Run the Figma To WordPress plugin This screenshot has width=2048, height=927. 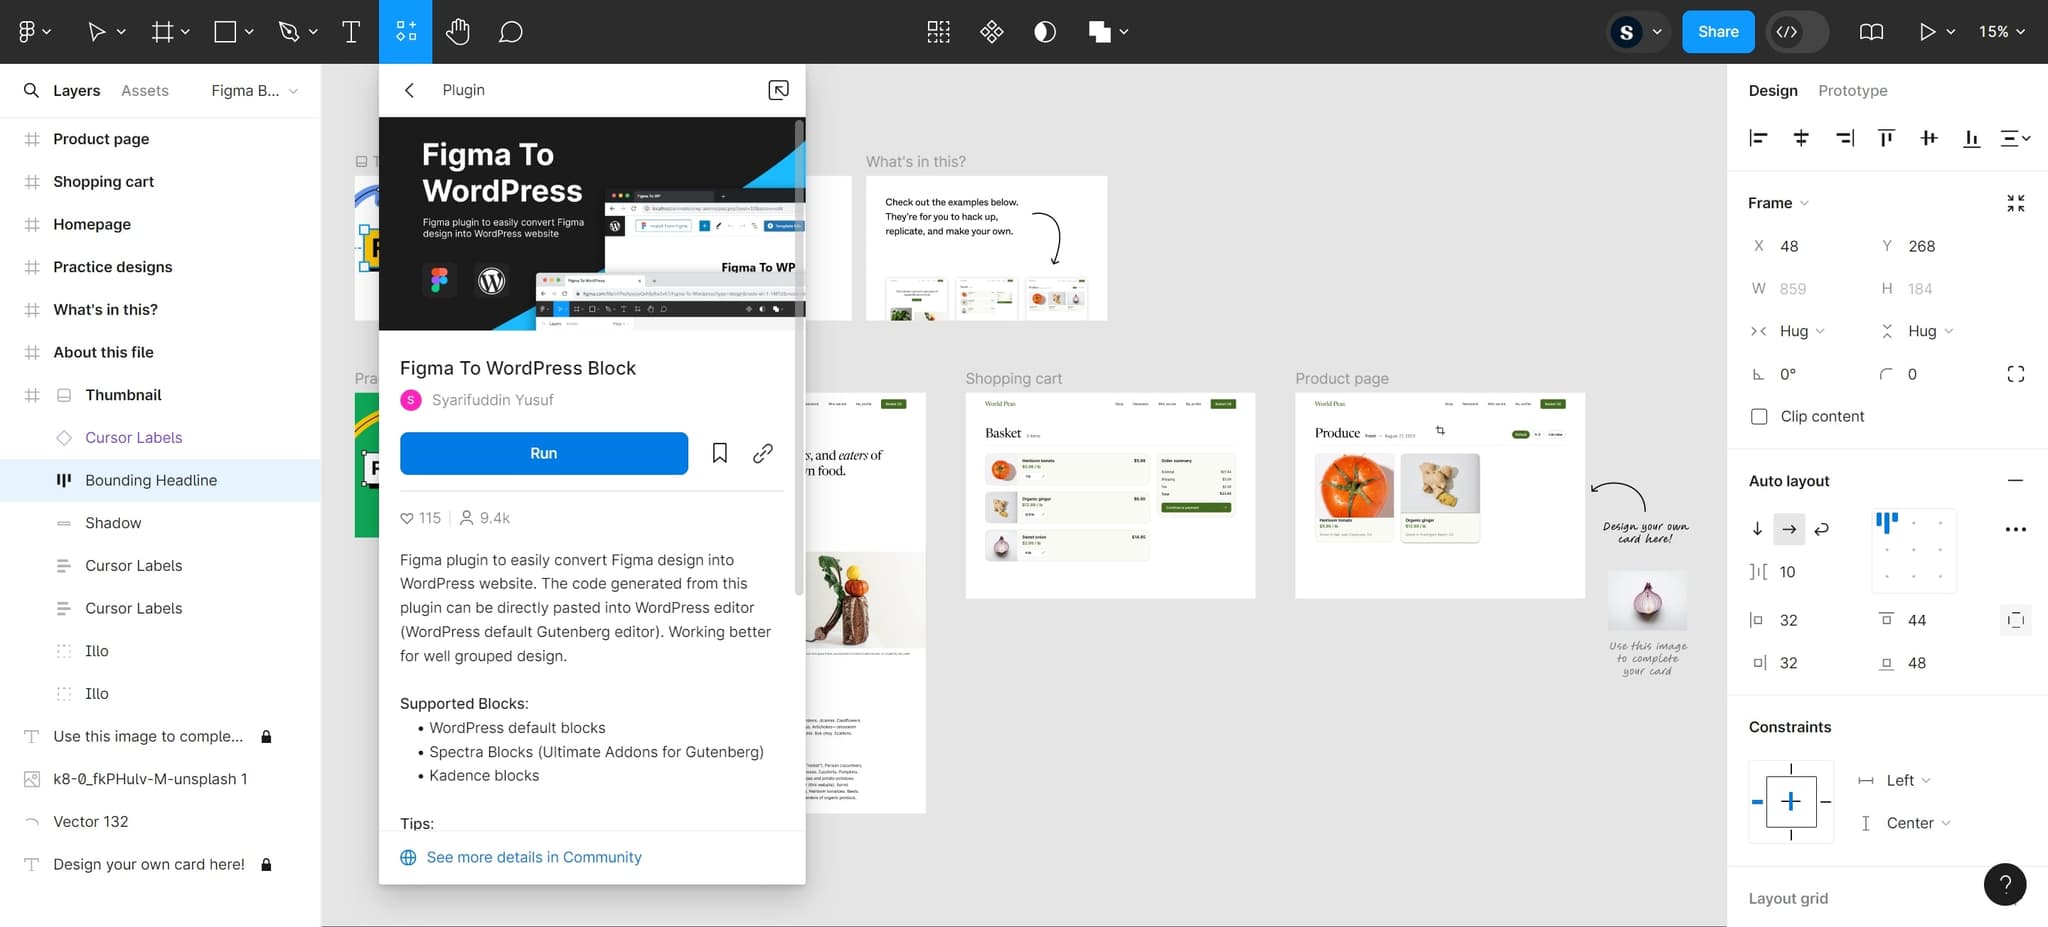tap(543, 453)
